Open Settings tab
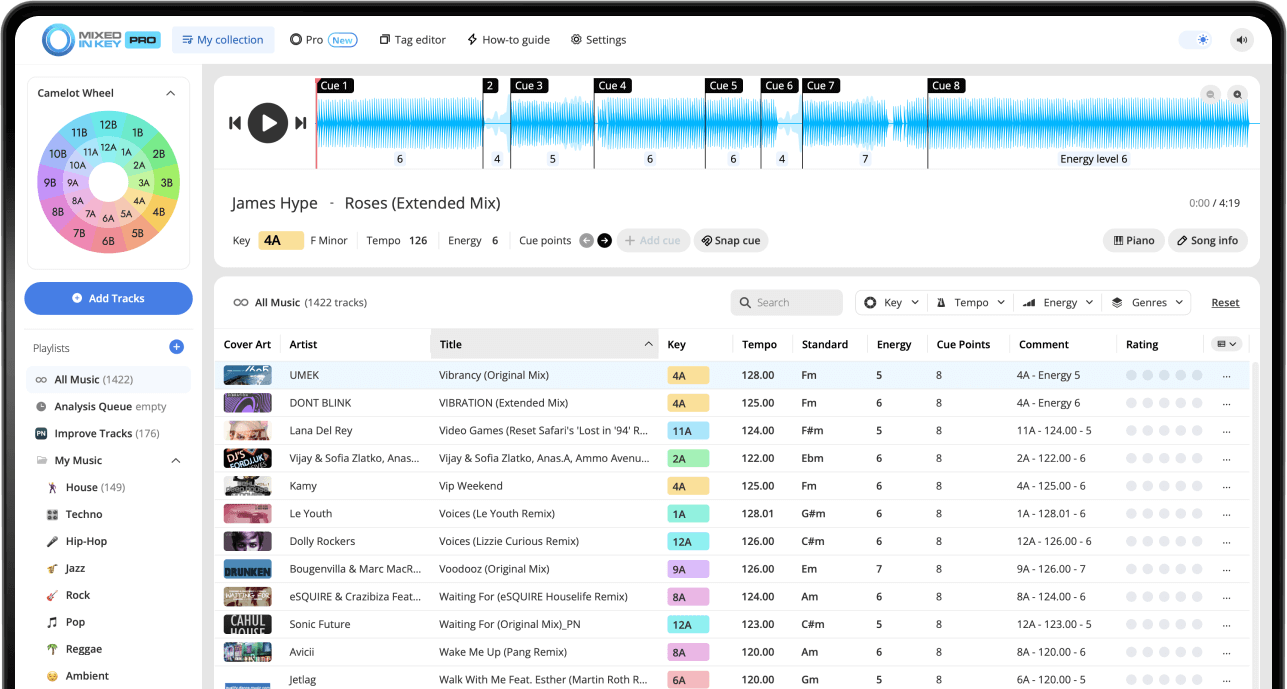 (598, 40)
